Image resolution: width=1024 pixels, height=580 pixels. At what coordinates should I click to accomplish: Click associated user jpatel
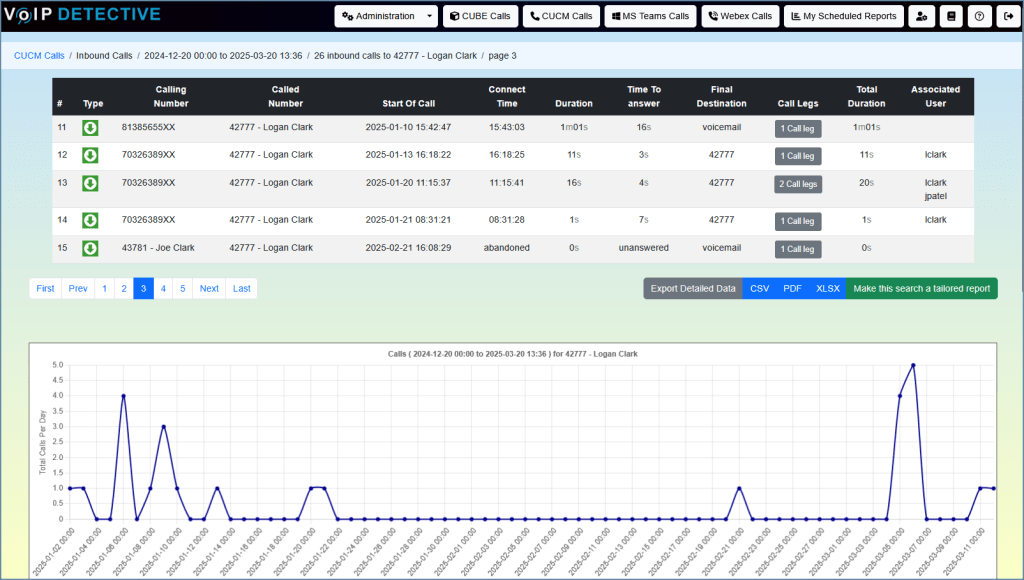pos(936,196)
